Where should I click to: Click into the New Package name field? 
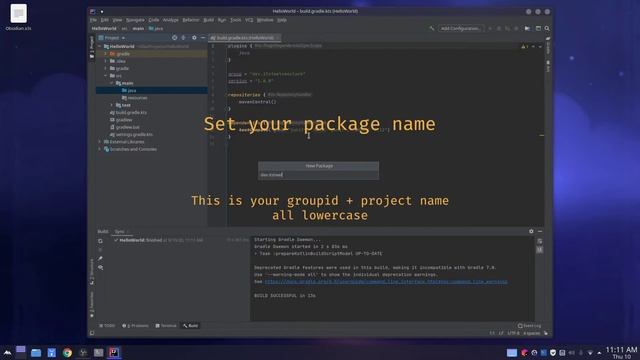coord(318,175)
